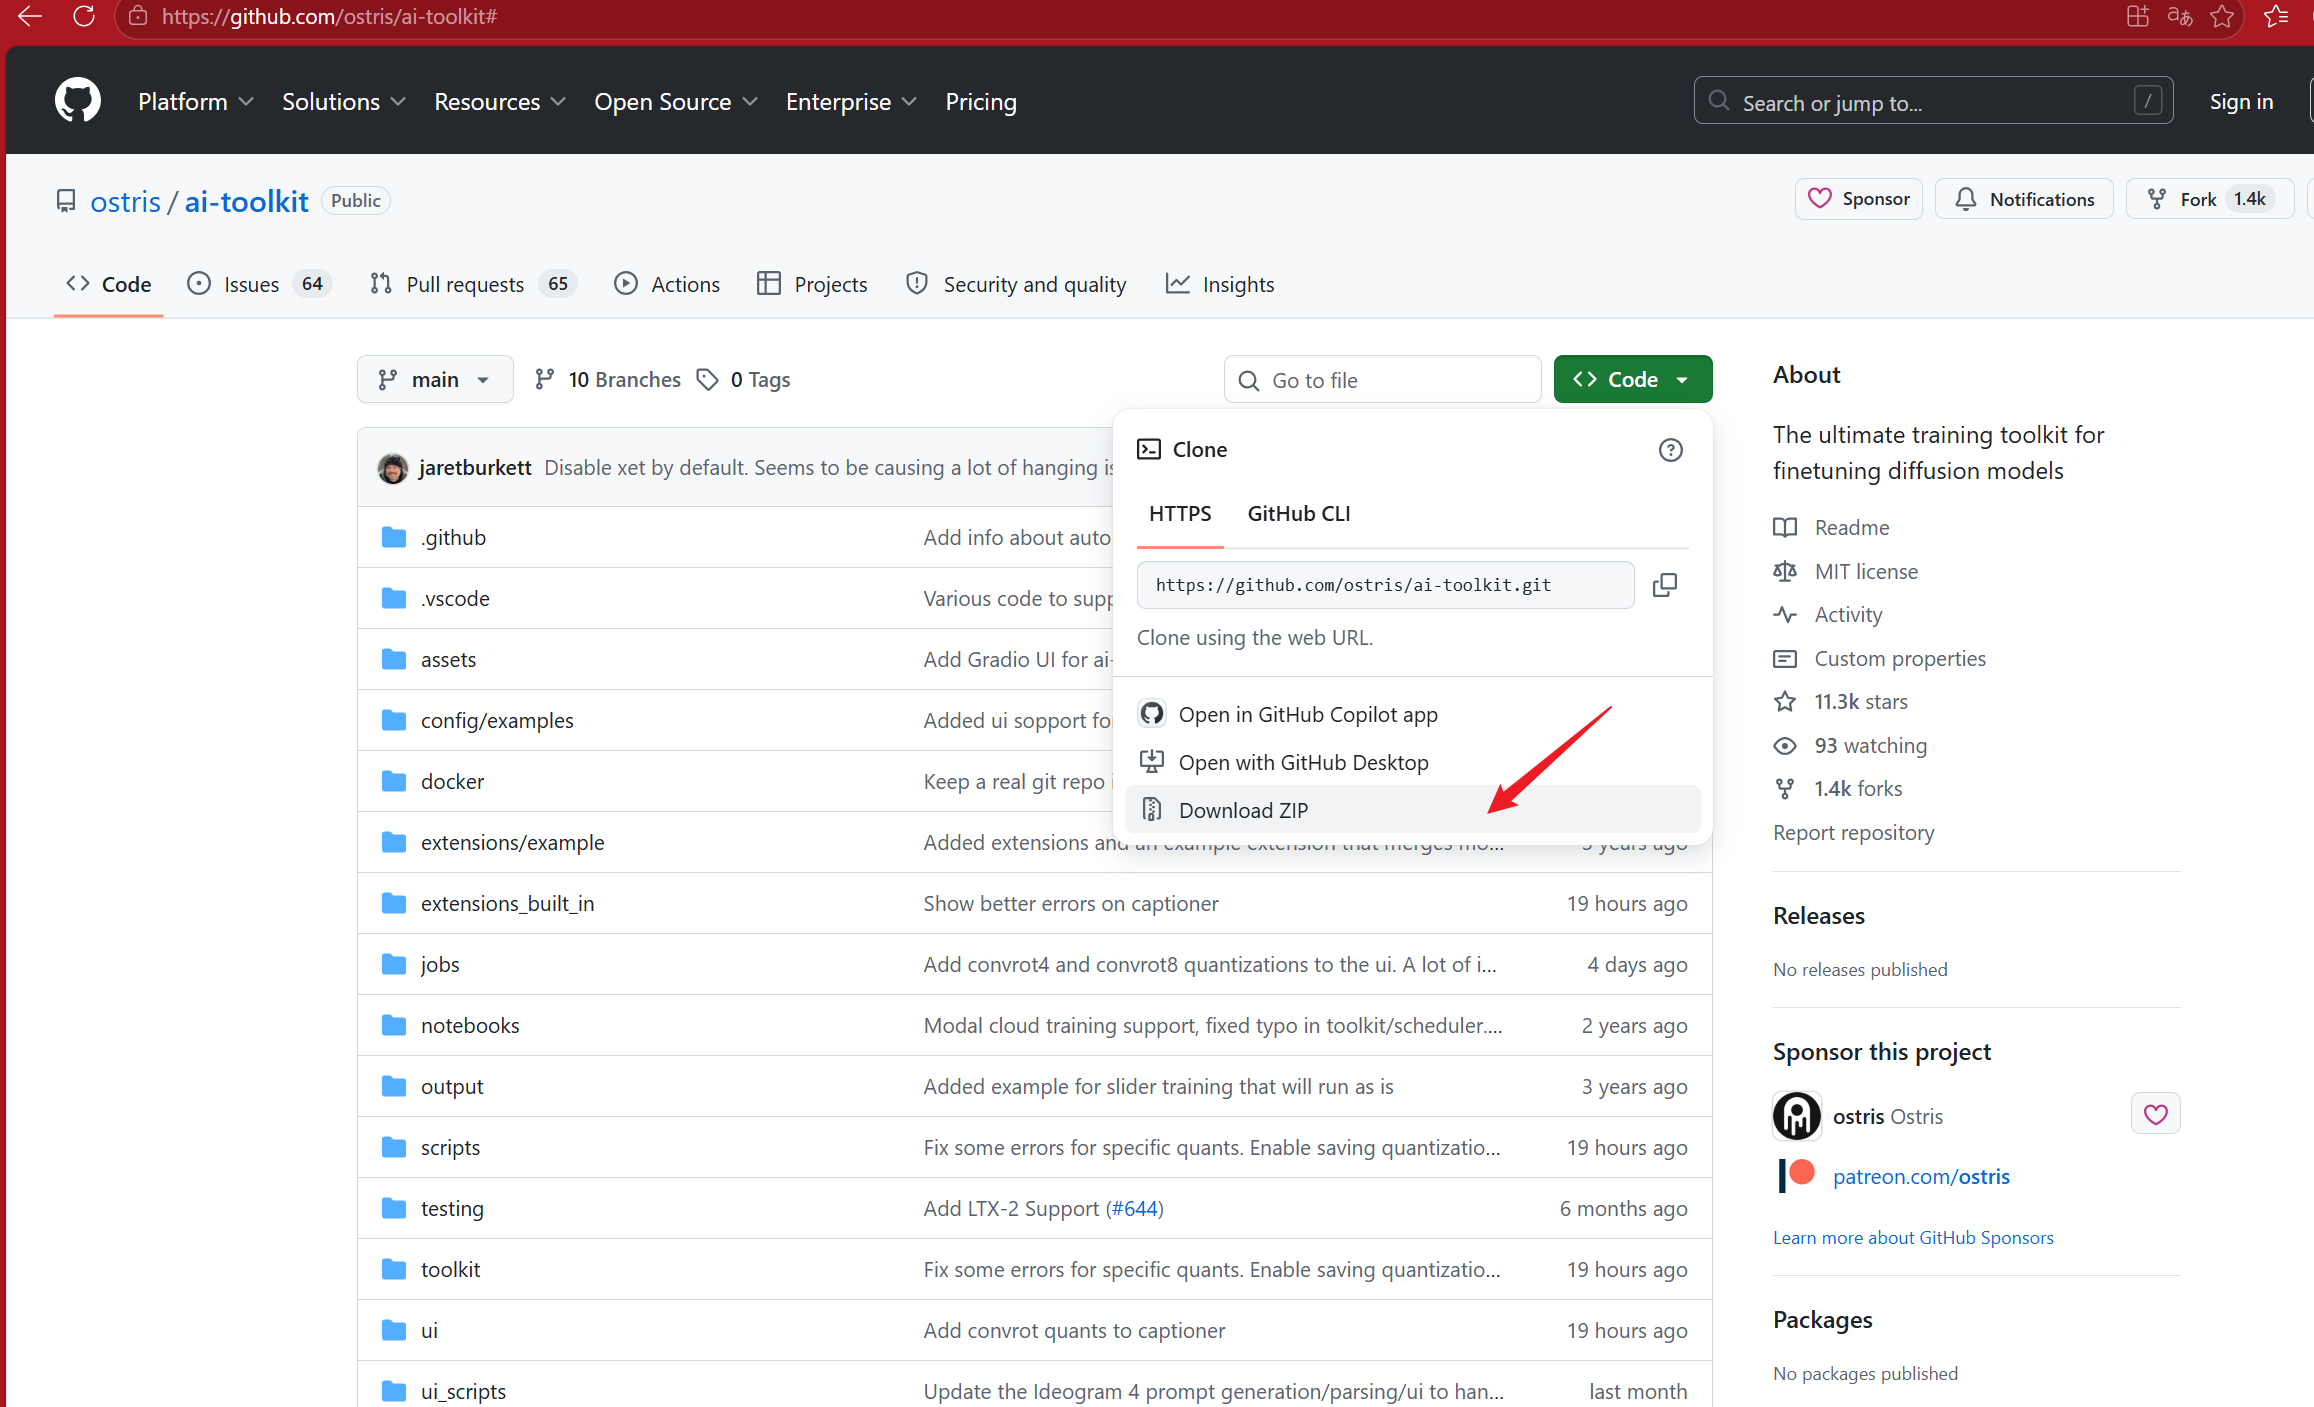The width and height of the screenshot is (2314, 1407).
Task: Open the Insights tab
Action: [1220, 284]
